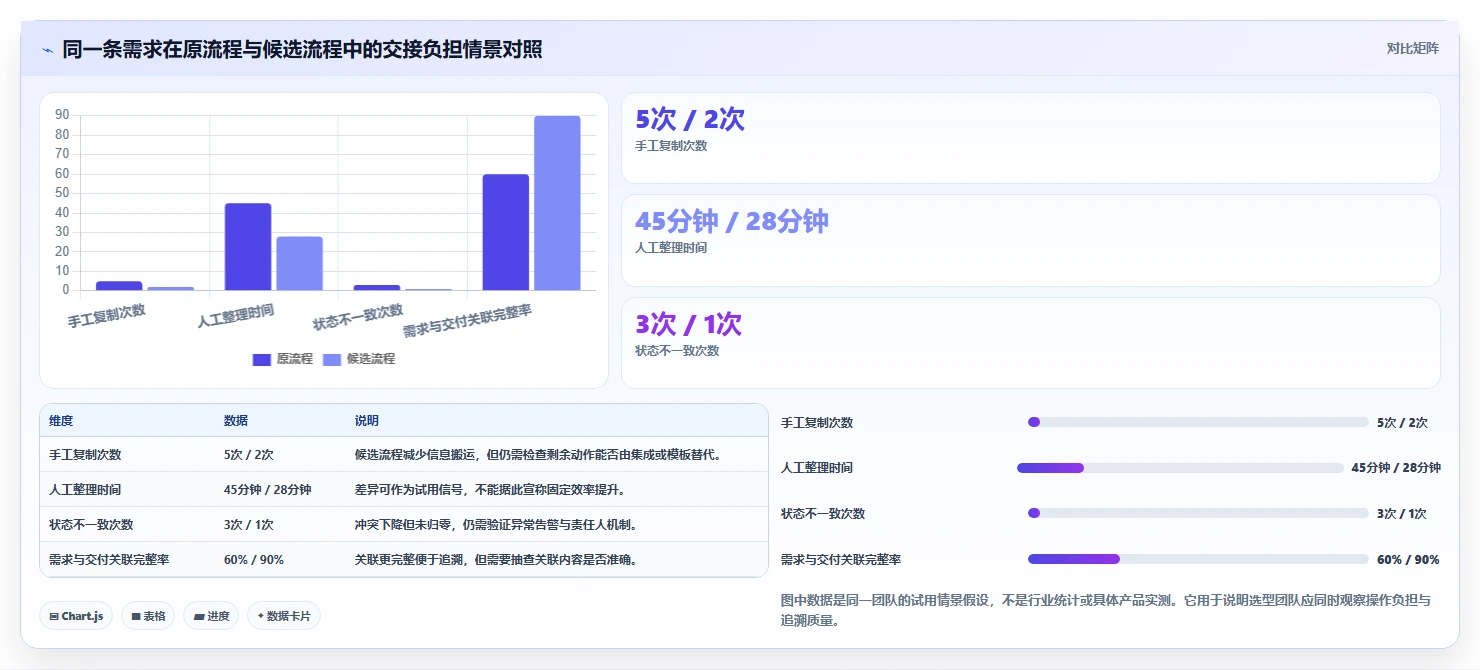Click the 表格 chip
1480x670 pixels.
tap(148, 616)
